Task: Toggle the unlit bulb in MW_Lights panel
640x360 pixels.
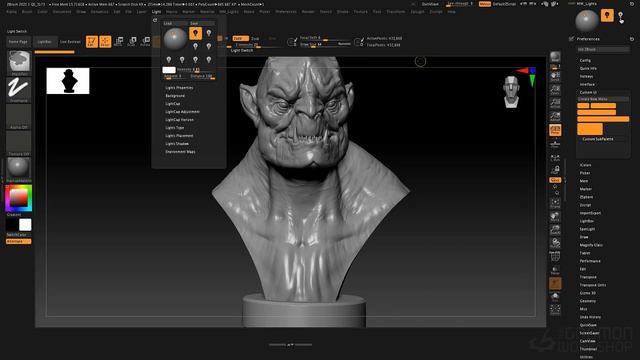Action: pos(620,16)
